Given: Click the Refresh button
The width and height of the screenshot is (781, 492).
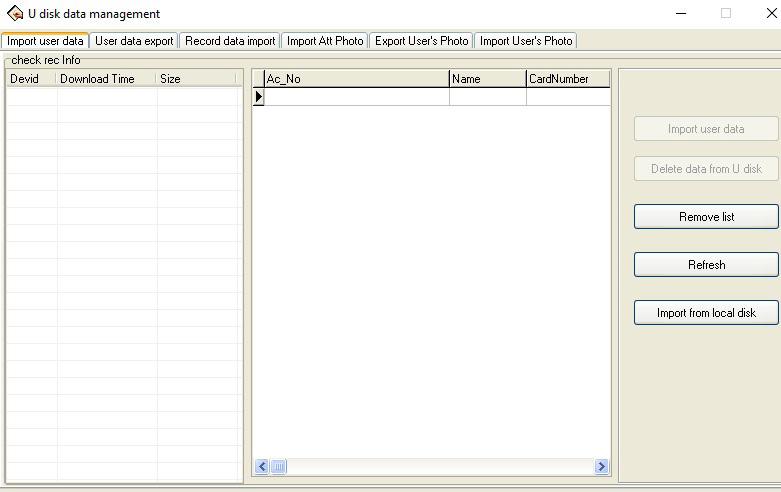Looking at the screenshot, I should [706, 264].
